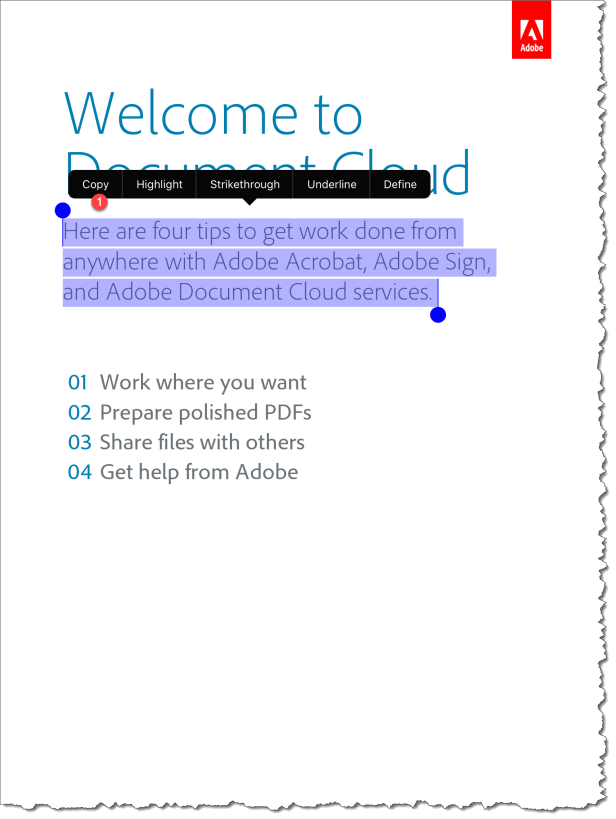Click the Adobe logo badge
Image resolution: width=616 pixels, height=819 pixels.
(531, 30)
